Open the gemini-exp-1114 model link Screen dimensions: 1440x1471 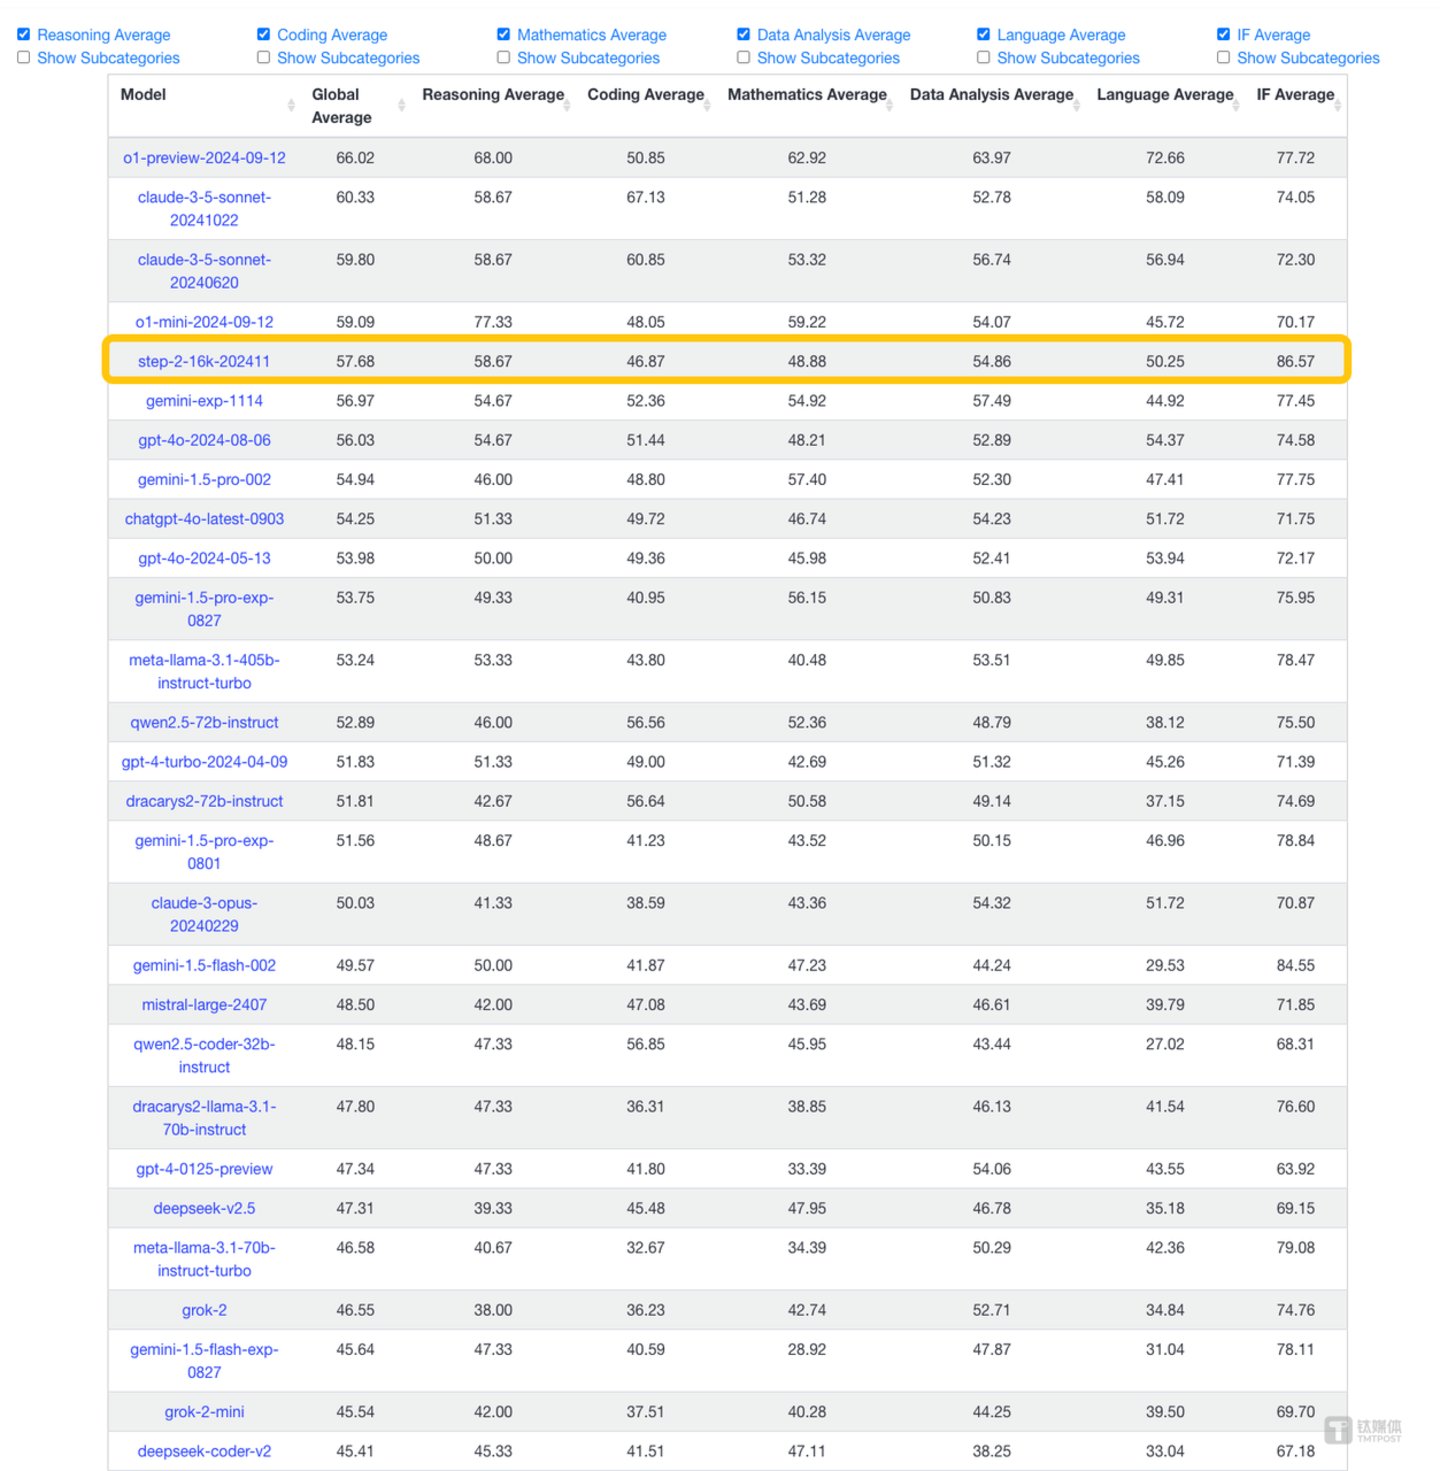click(204, 400)
